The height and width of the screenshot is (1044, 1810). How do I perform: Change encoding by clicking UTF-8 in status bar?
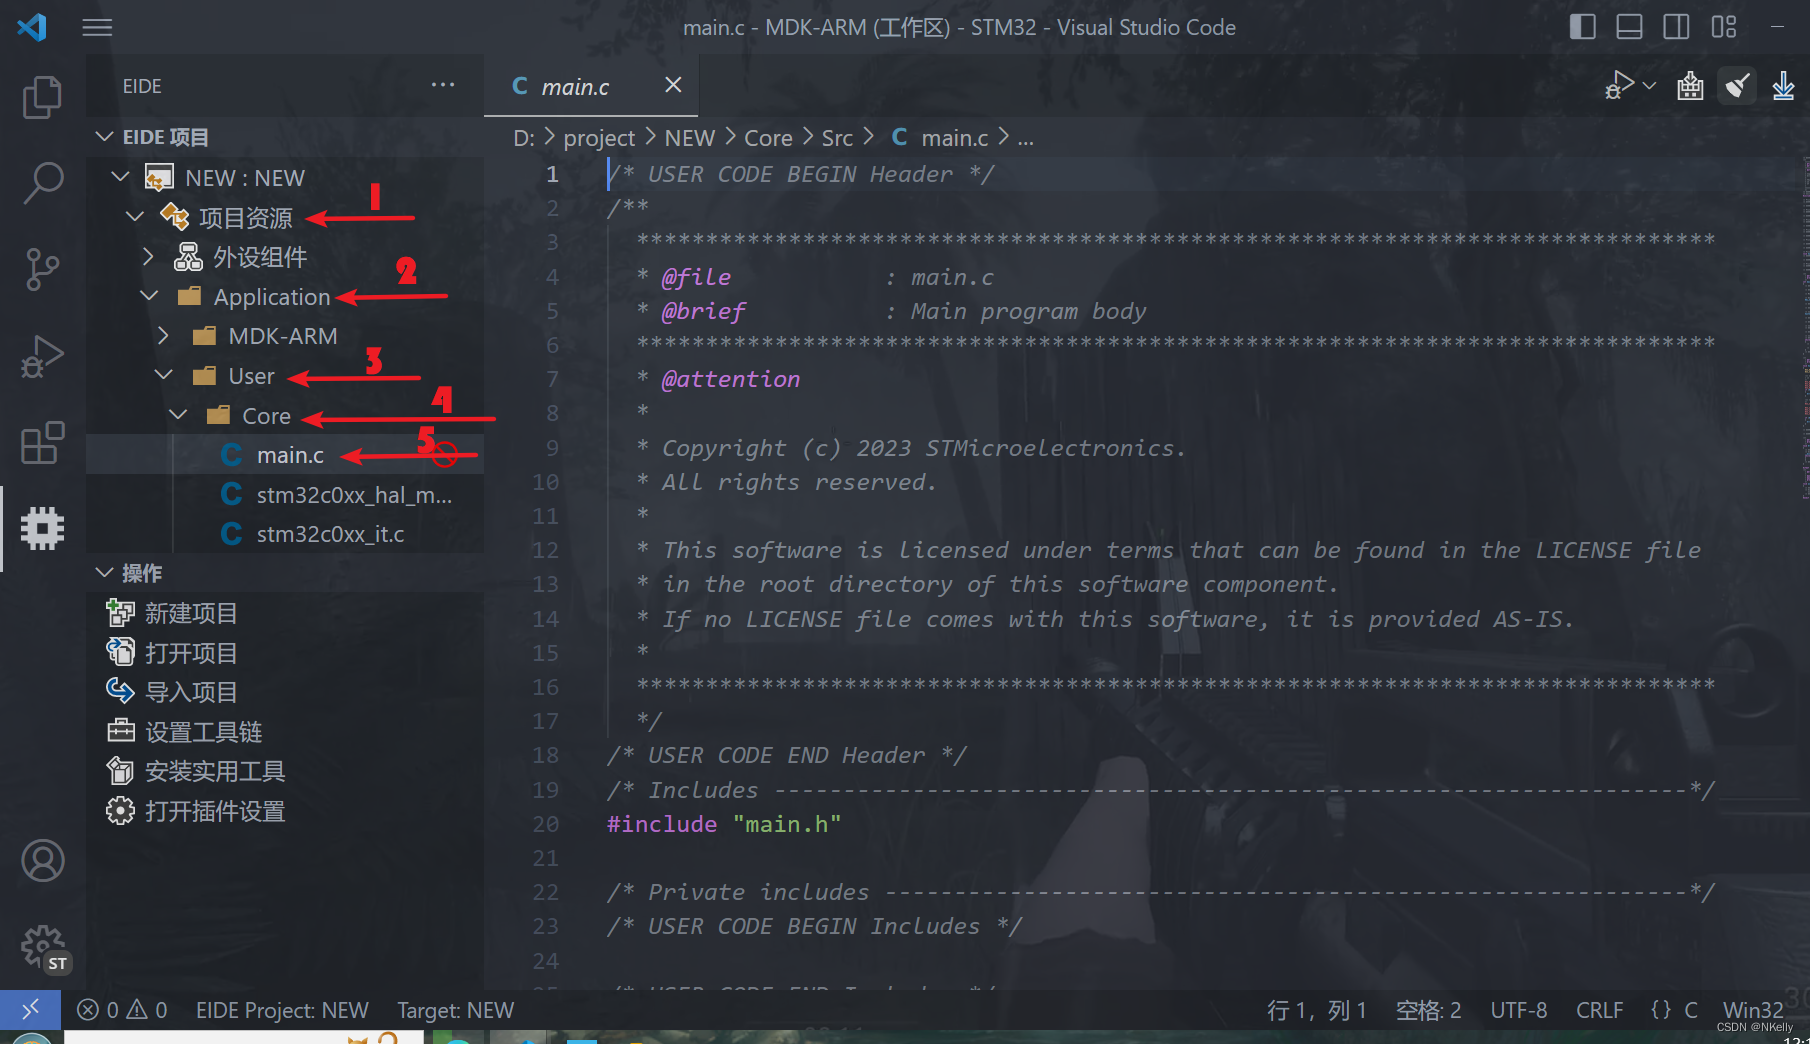[1519, 1009]
